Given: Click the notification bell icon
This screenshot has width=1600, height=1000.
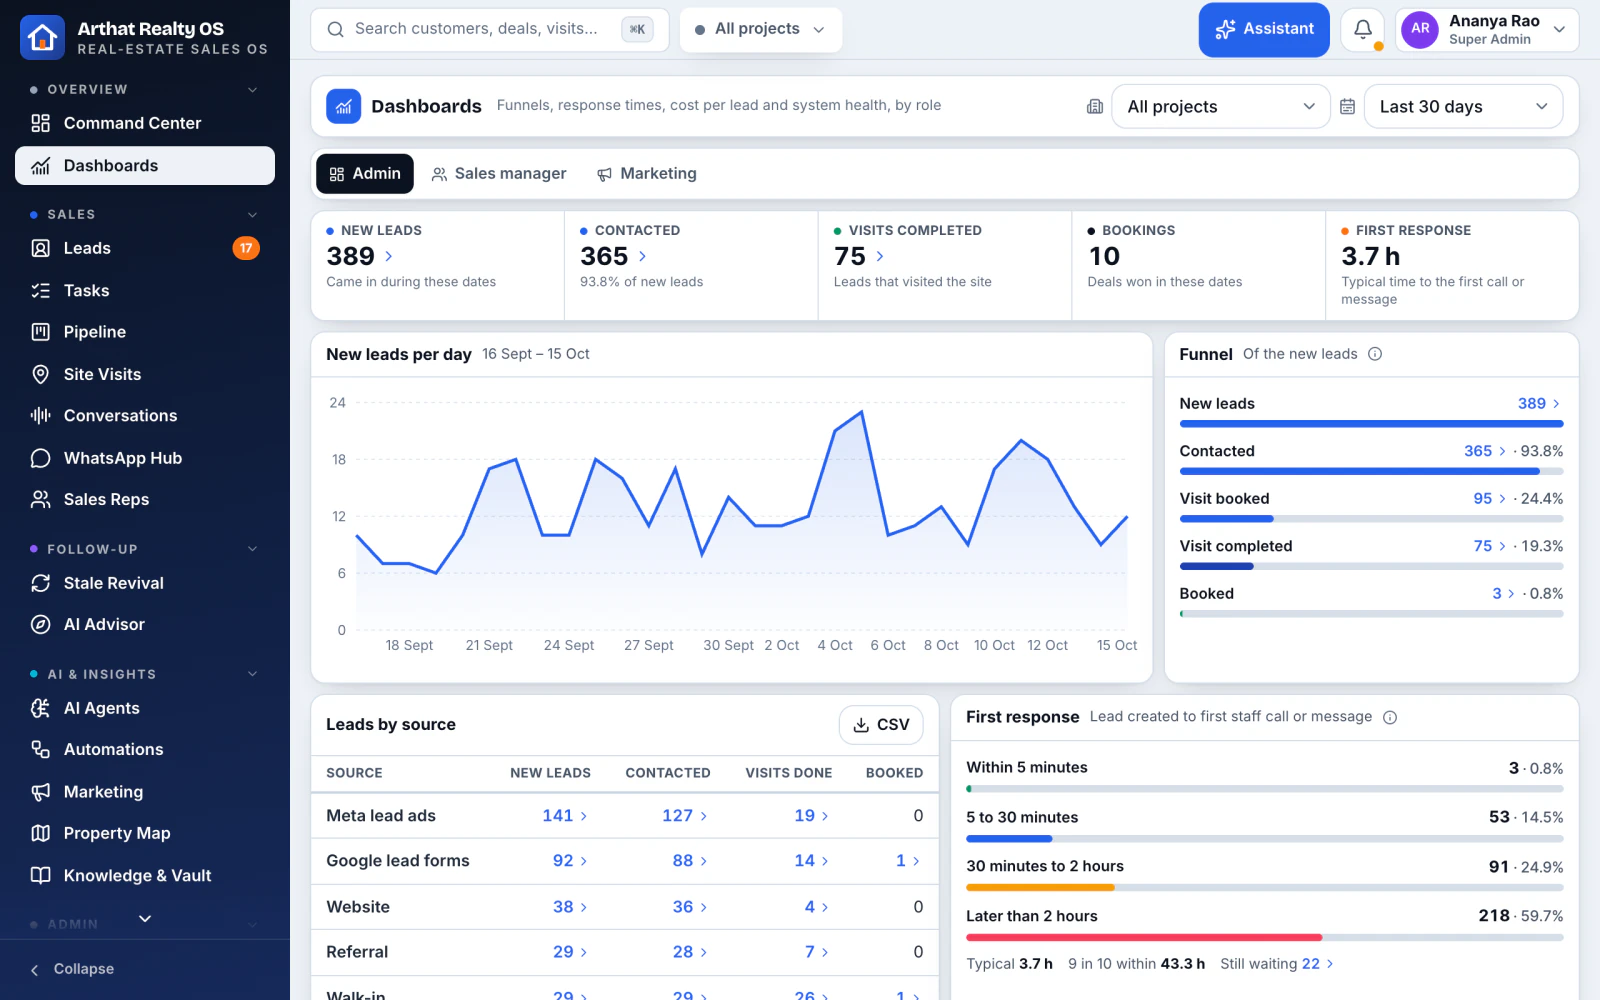Looking at the screenshot, I should click(x=1362, y=30).
